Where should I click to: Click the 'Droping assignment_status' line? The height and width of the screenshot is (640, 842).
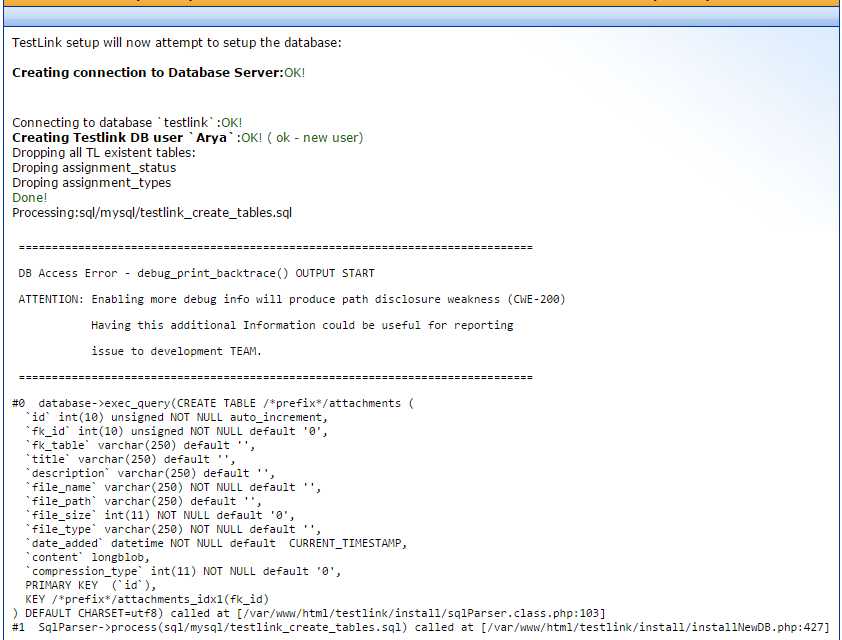pos(94,168)
